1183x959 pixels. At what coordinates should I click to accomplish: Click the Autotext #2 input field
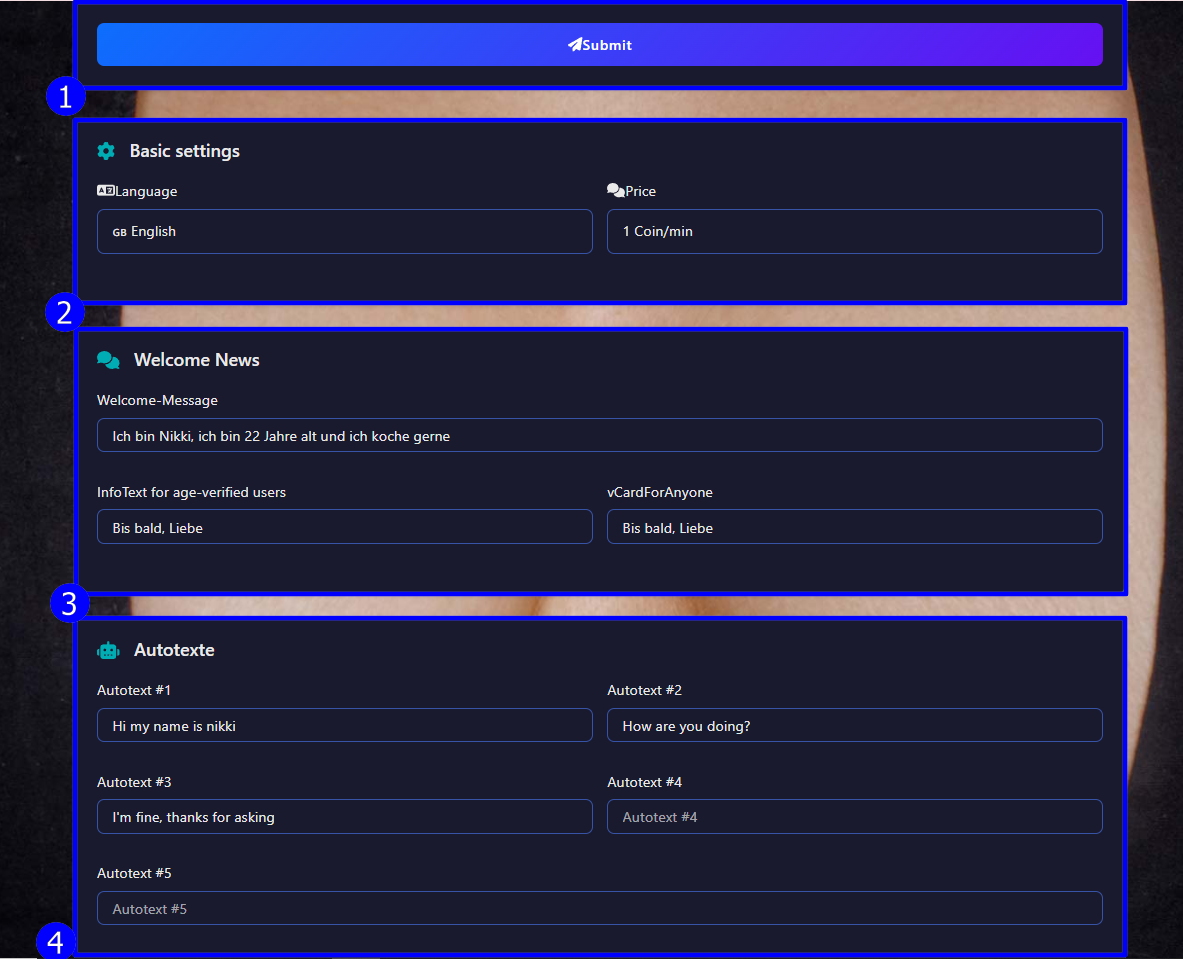[x=854, y=726]
